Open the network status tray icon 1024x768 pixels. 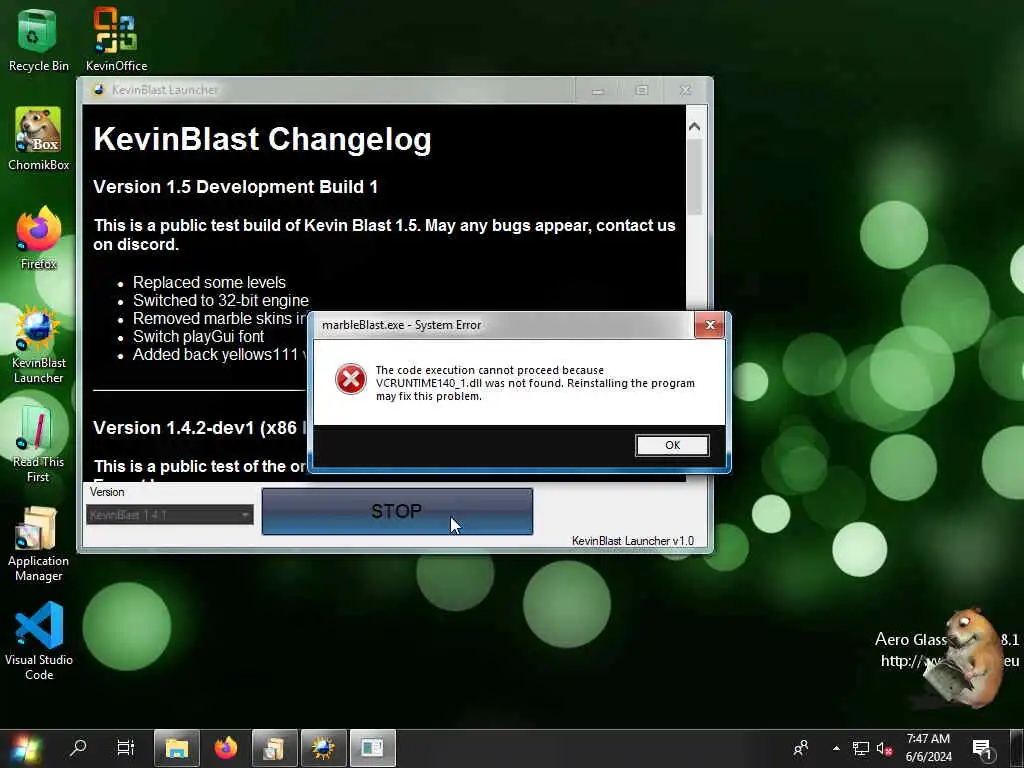tap(861, 748)
